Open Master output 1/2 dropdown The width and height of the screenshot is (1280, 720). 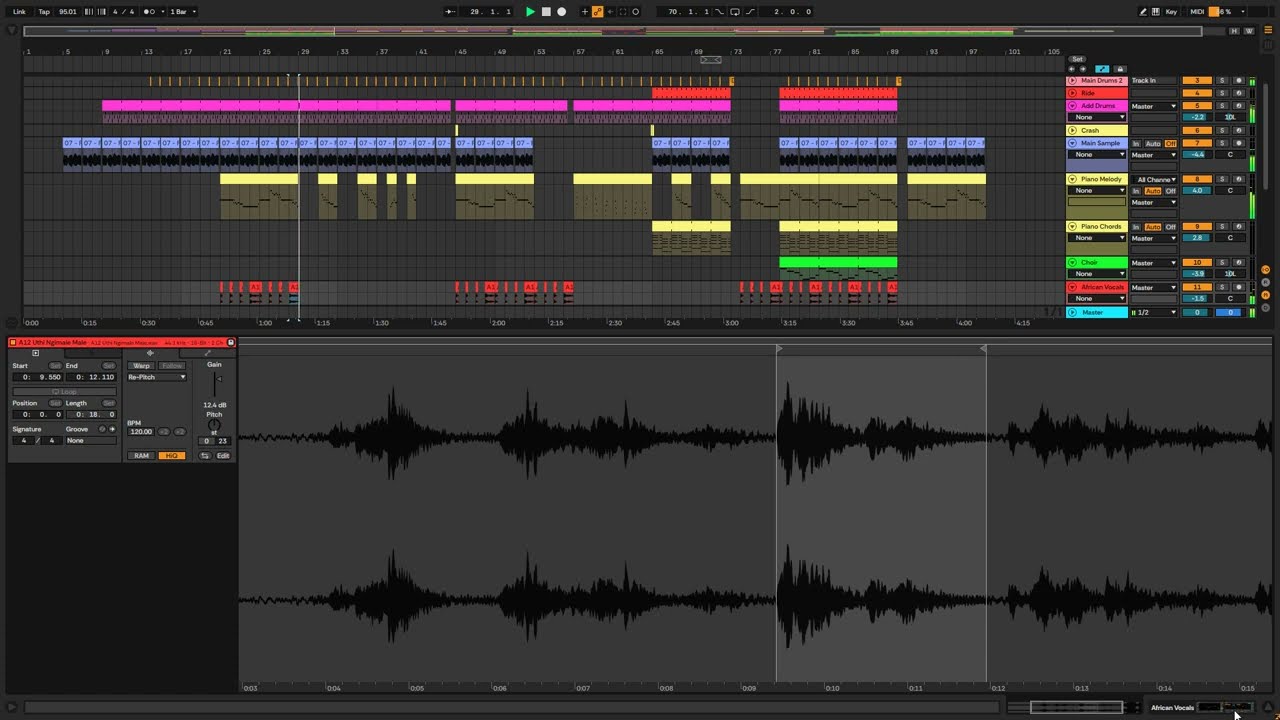pos(1154,312)
